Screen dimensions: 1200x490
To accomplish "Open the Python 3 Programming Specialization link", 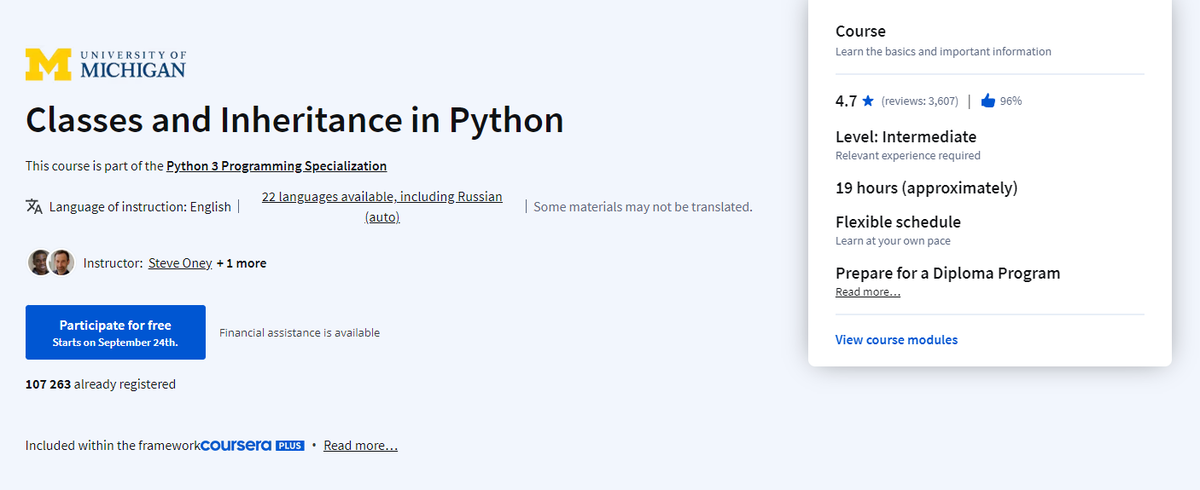I will [276, 166].
